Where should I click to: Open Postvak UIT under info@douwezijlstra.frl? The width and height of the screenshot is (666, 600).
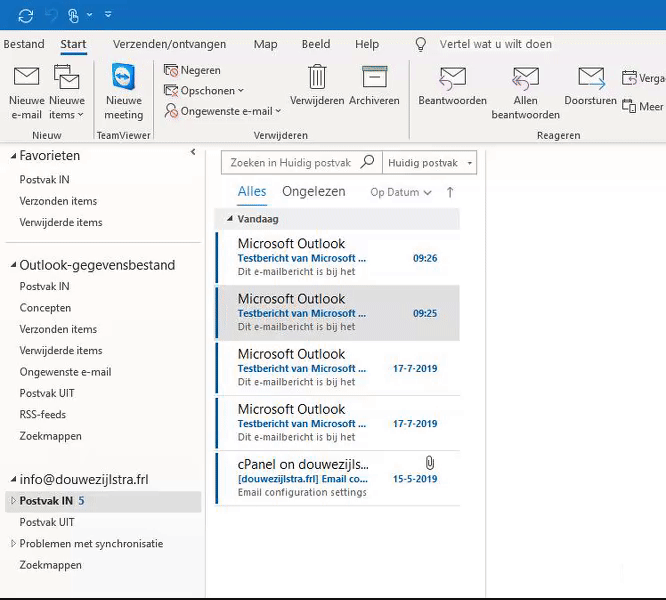coord(47,522)
